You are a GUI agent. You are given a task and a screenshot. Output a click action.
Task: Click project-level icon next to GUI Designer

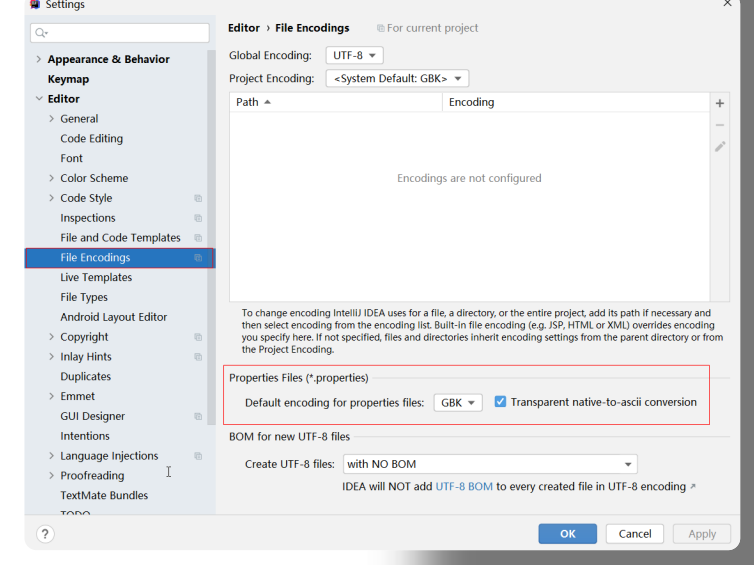[x=198, y=416]
